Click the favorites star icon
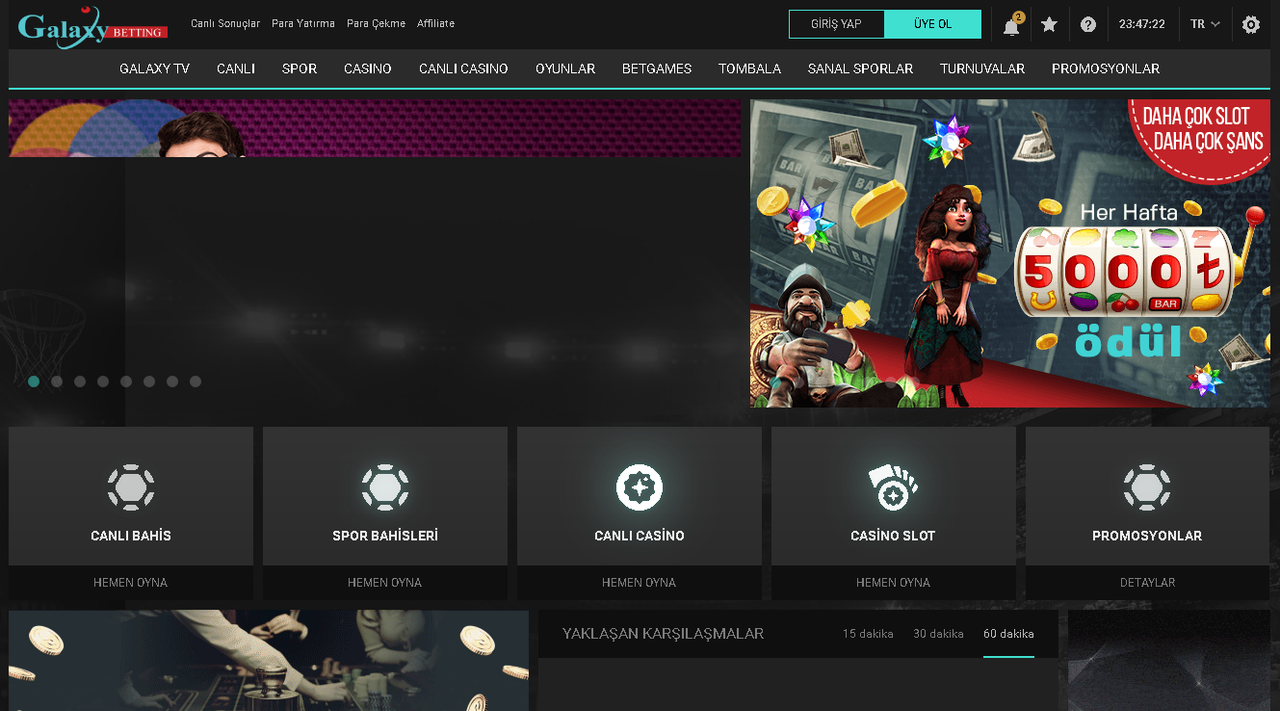 [1049, 24]
